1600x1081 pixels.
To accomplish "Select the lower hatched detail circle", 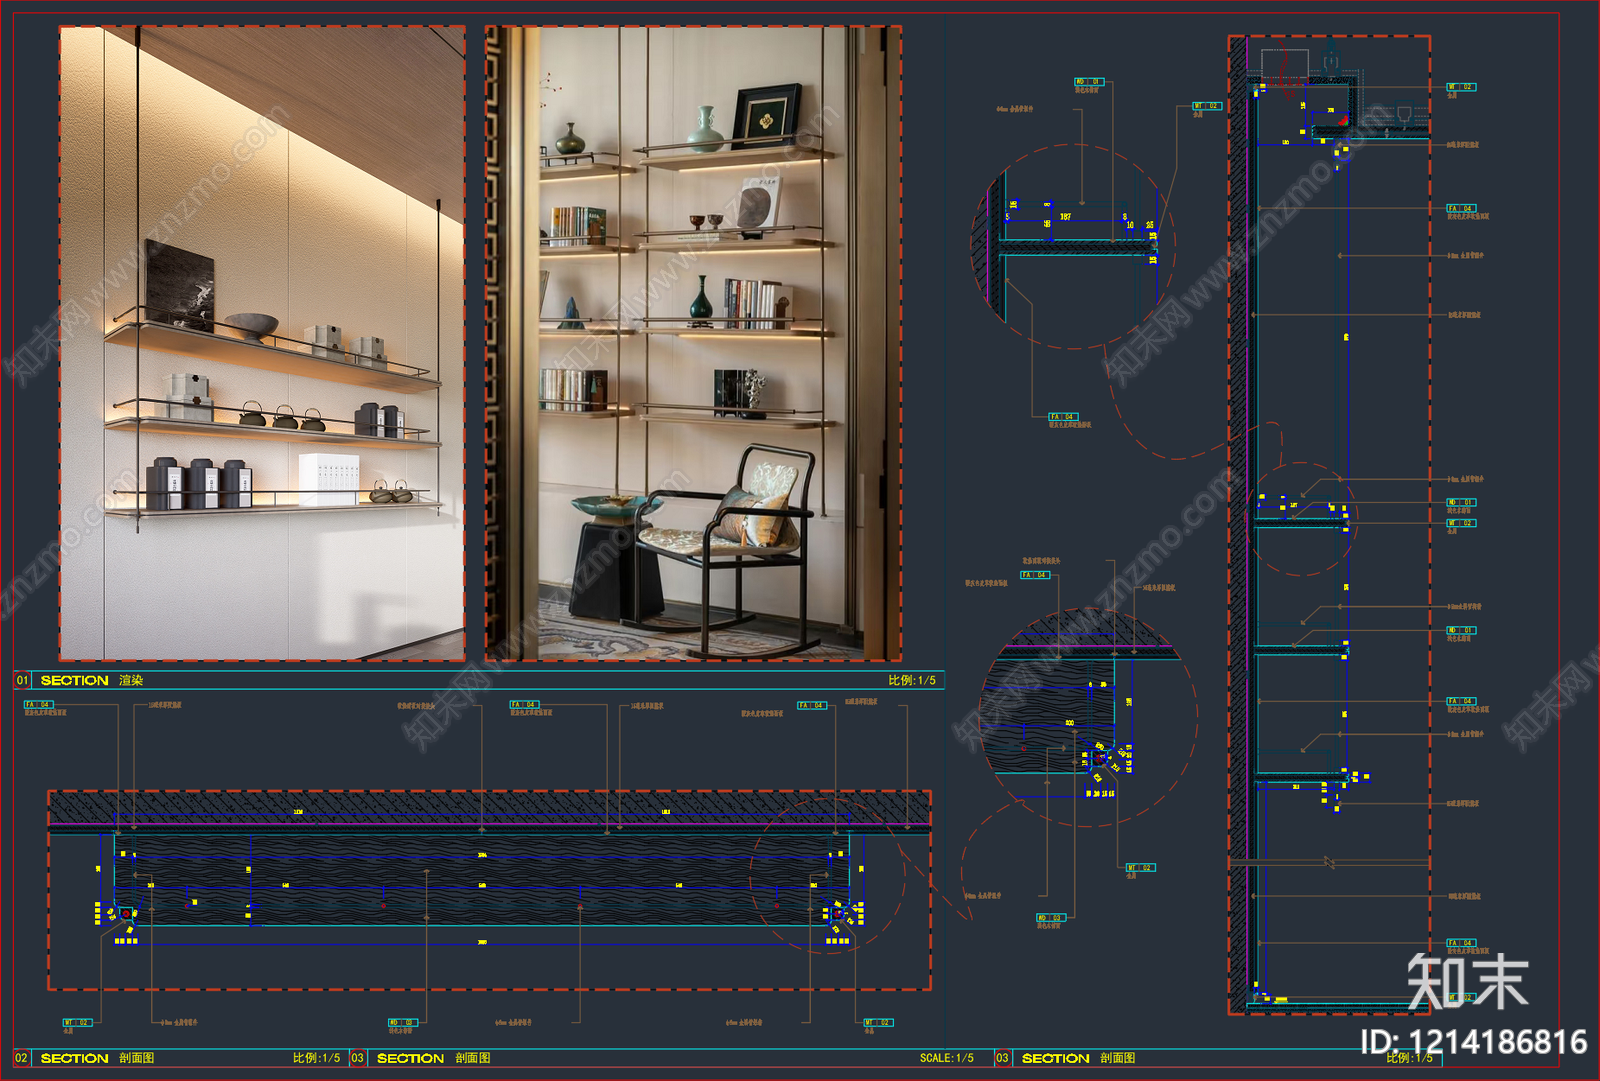I will [x=1088, y=716].
